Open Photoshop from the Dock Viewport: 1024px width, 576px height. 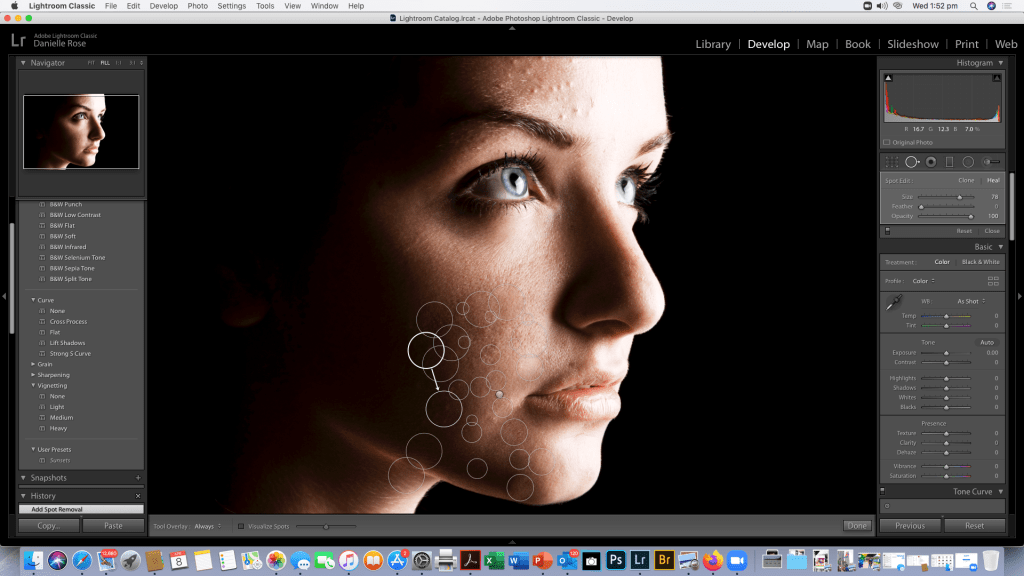point(617,560)
